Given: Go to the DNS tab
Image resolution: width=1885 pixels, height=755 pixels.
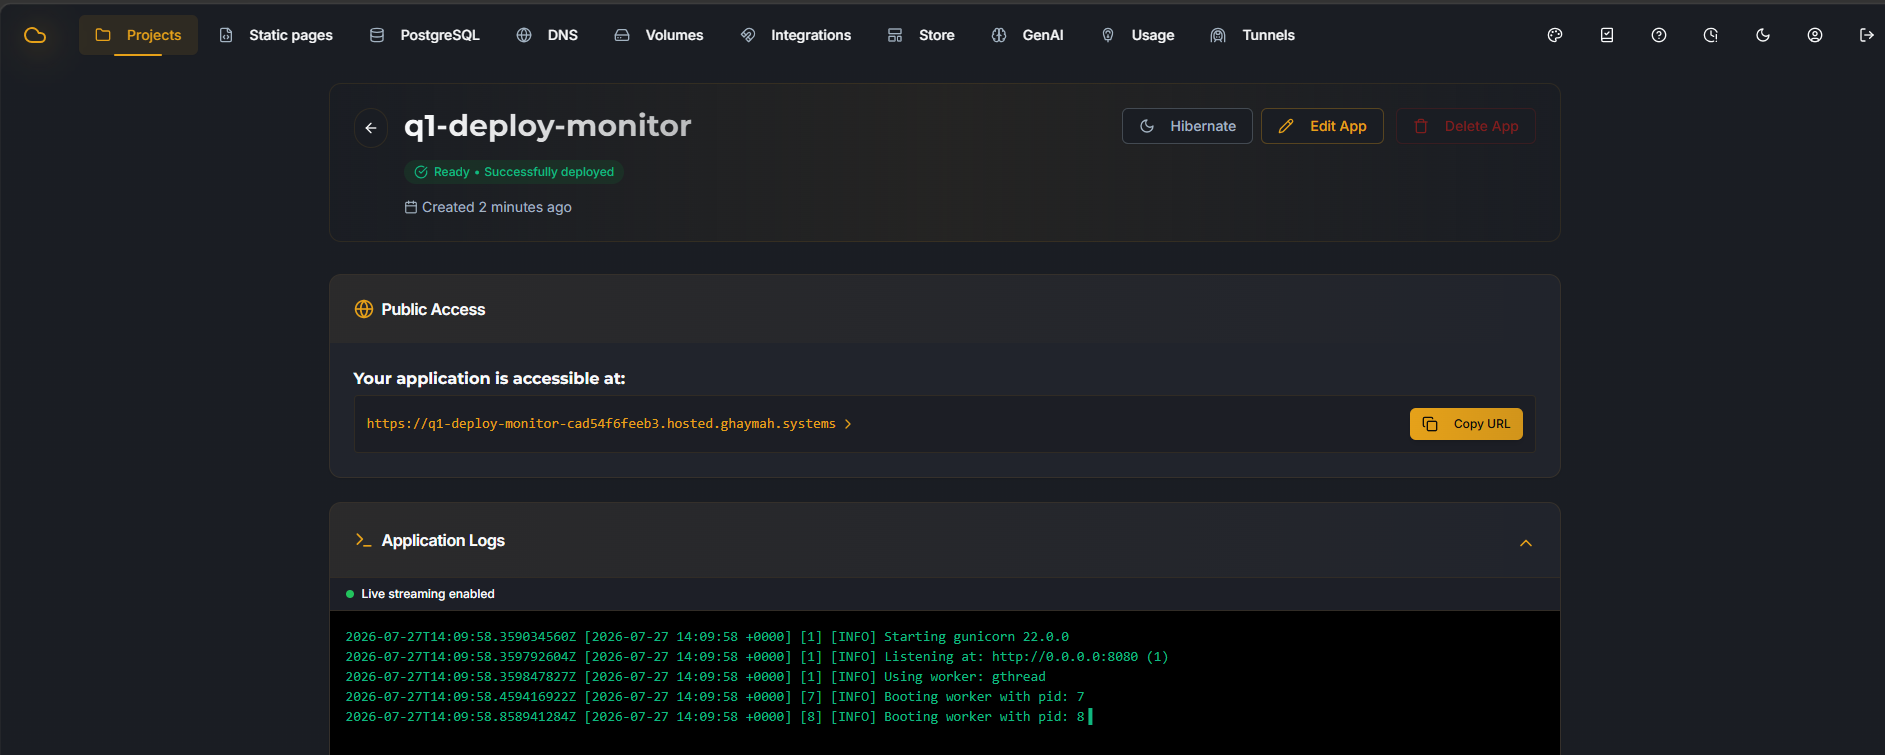Looking at the screenshot, I should tap(547, 35).
